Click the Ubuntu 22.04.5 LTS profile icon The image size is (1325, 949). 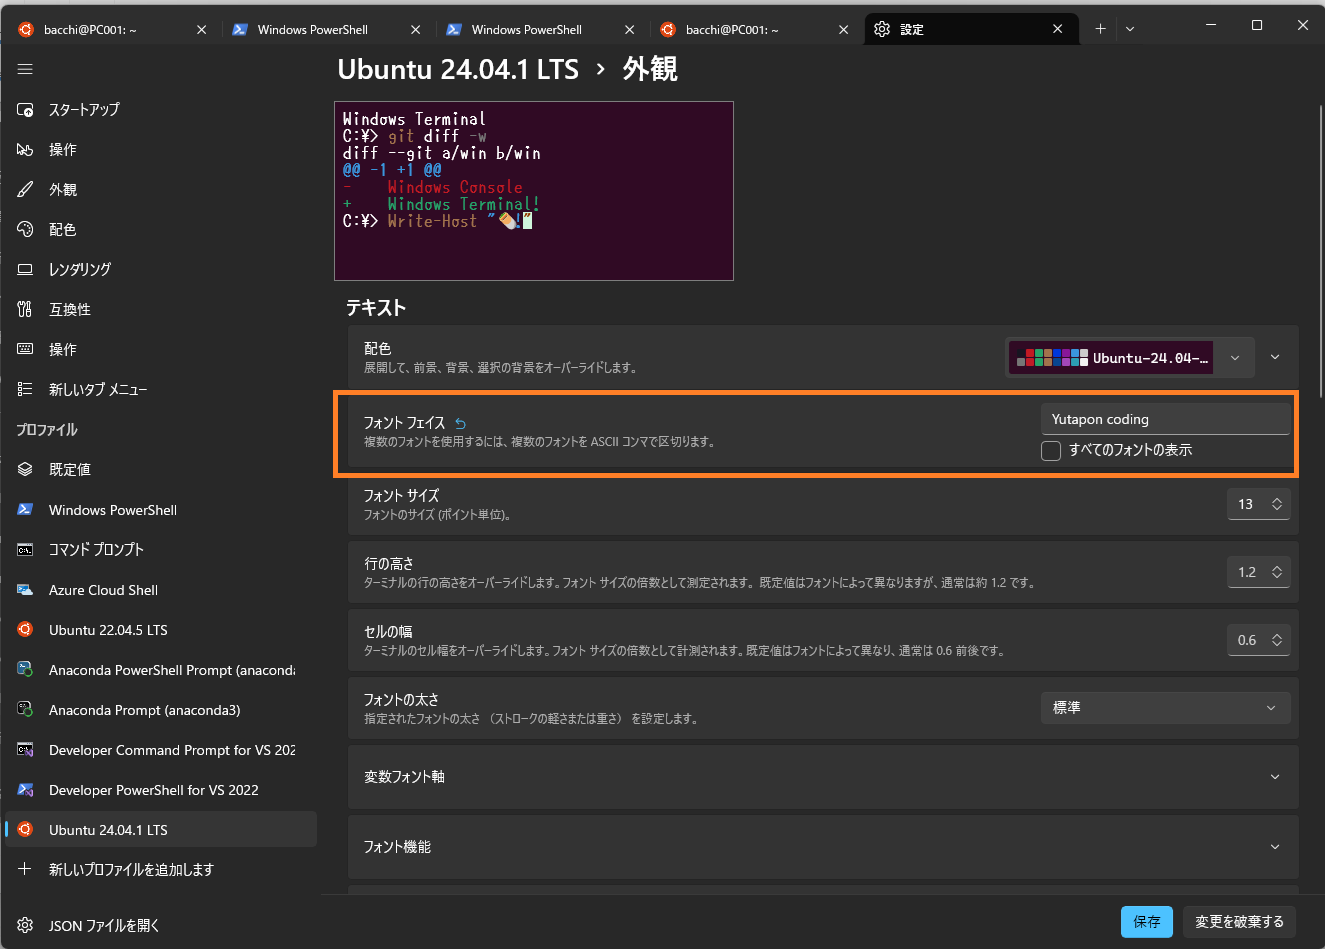coord(25,630)
